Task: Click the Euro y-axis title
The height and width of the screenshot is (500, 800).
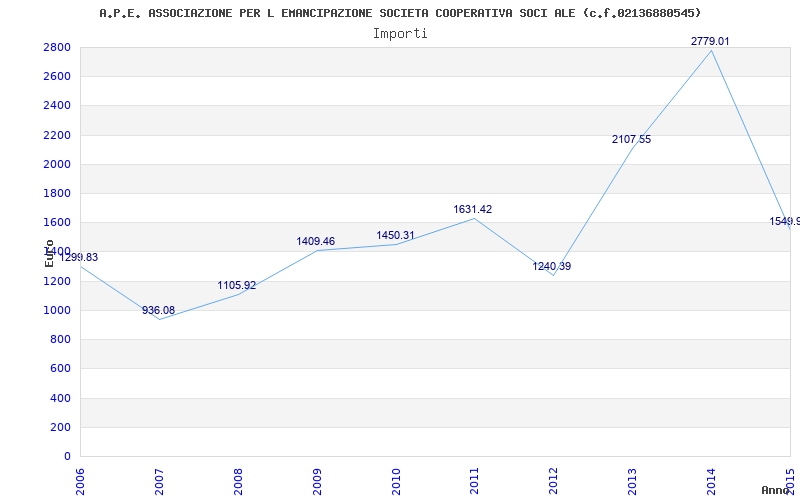Action: 49,253
